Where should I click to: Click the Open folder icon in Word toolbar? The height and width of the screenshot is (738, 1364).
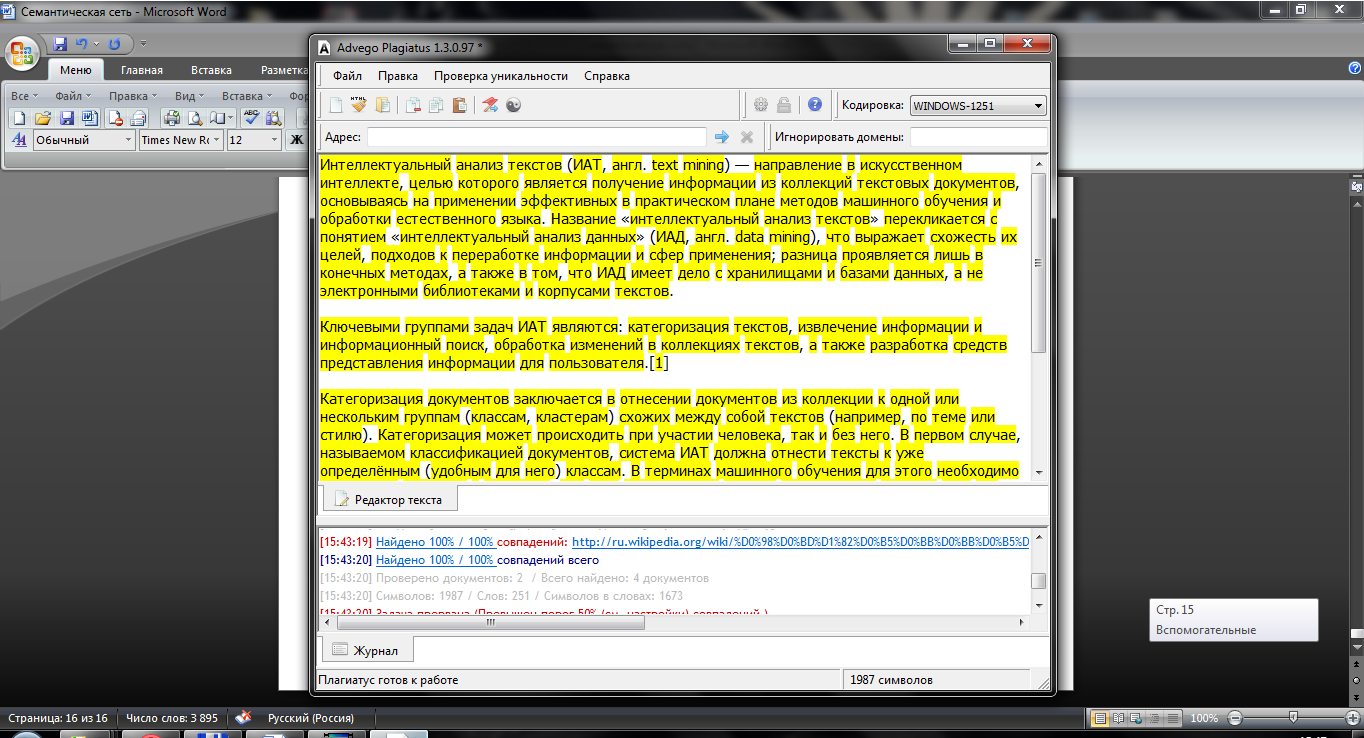pos(42,118)
